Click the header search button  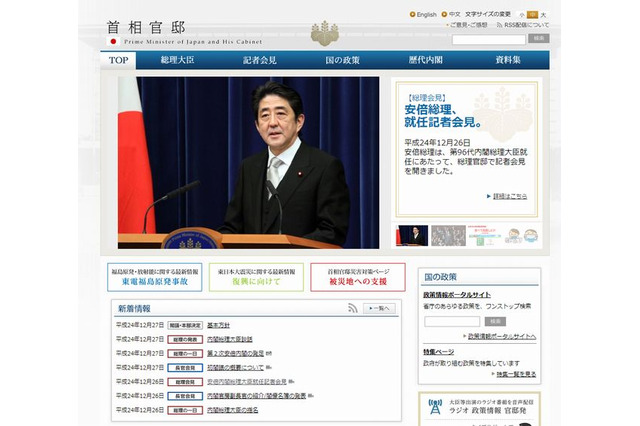point(539,38)
